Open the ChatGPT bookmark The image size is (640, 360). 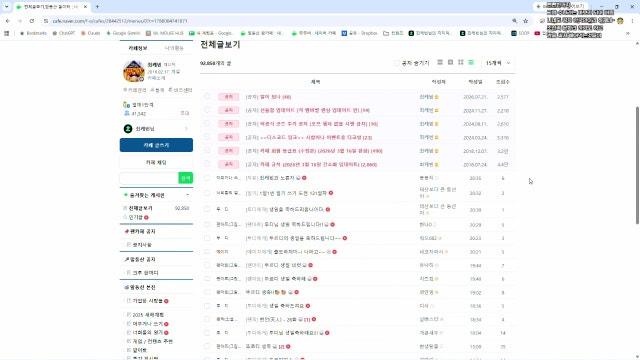[64, 33]
